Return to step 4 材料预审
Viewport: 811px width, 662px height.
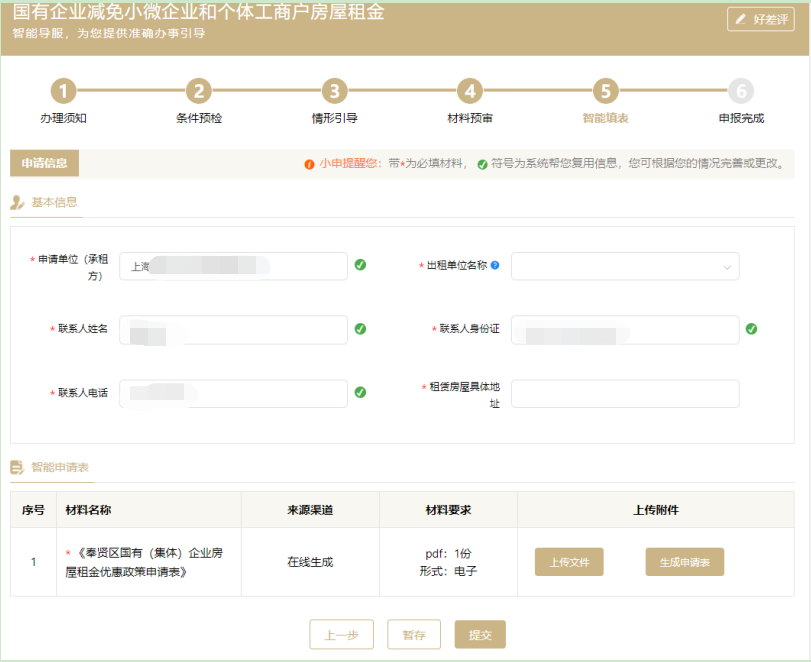click(469, 92)
